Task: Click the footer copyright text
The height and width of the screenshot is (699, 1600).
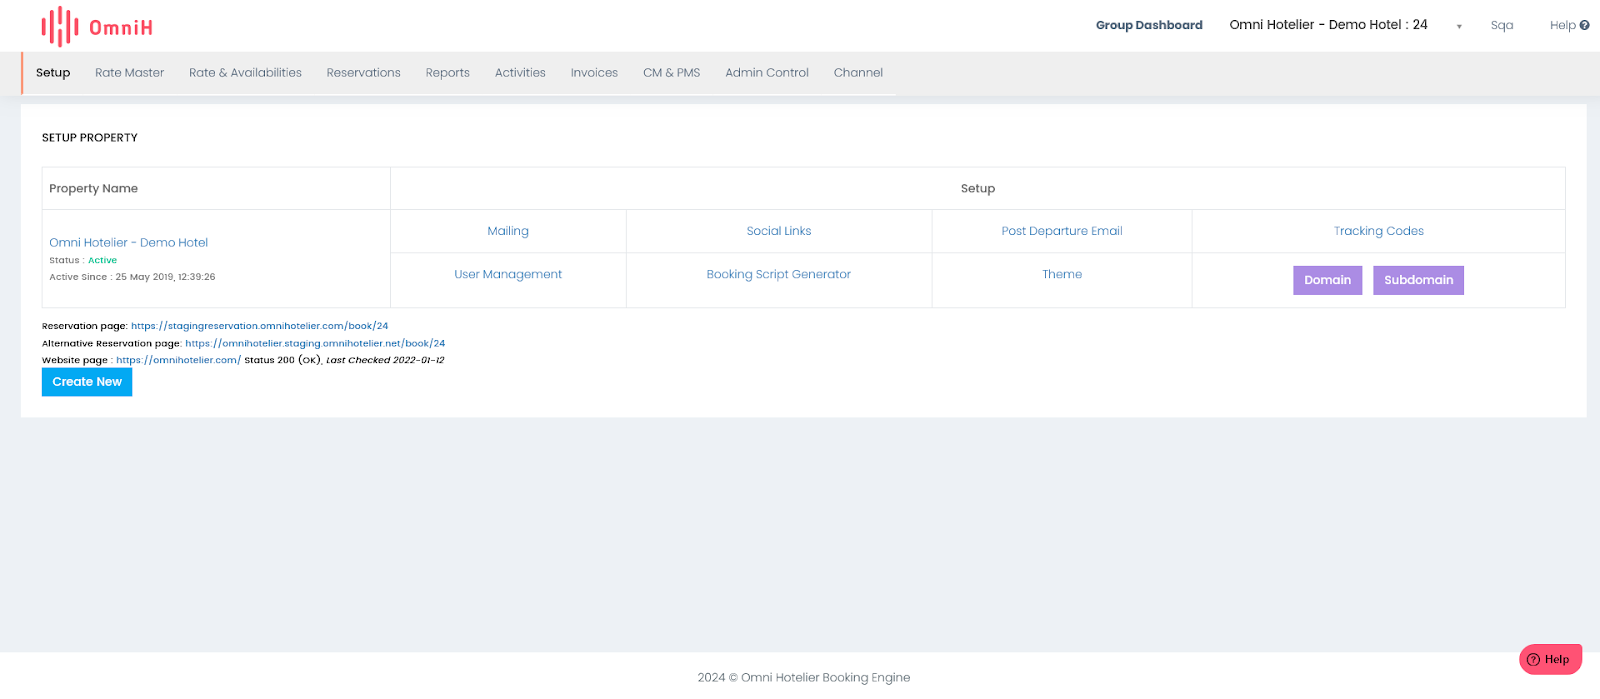Action: point(804,677)
